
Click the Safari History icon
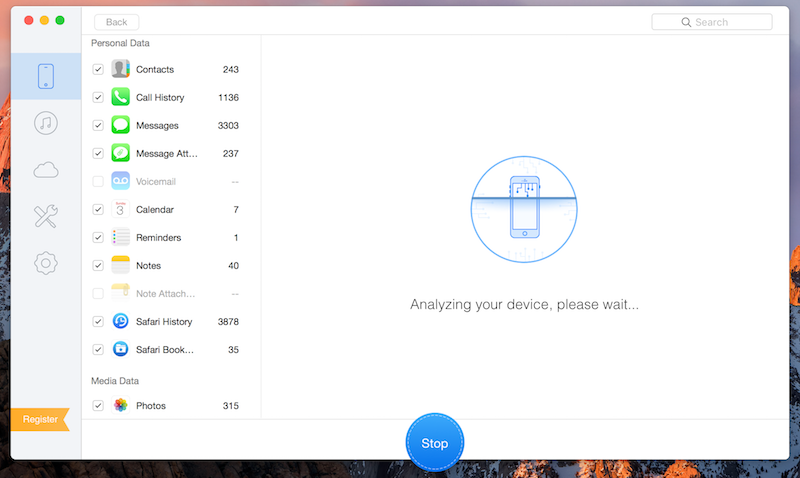click(121, 321)
